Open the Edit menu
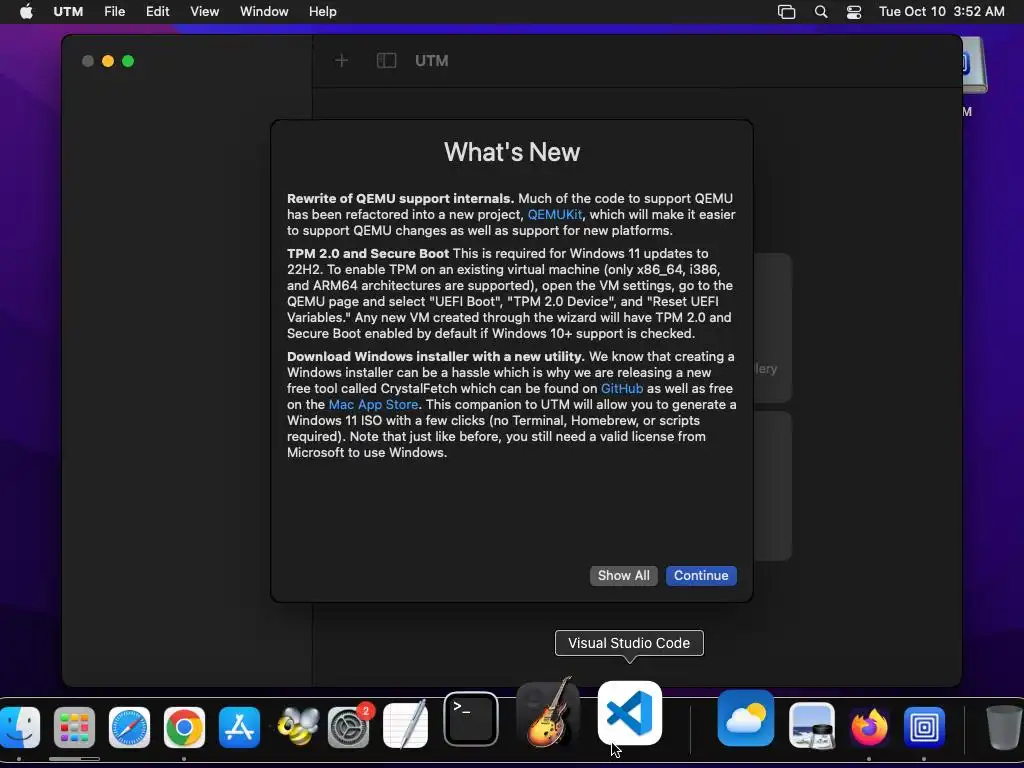The height and width of the screenshot is (768, 1024). (157, 12)
